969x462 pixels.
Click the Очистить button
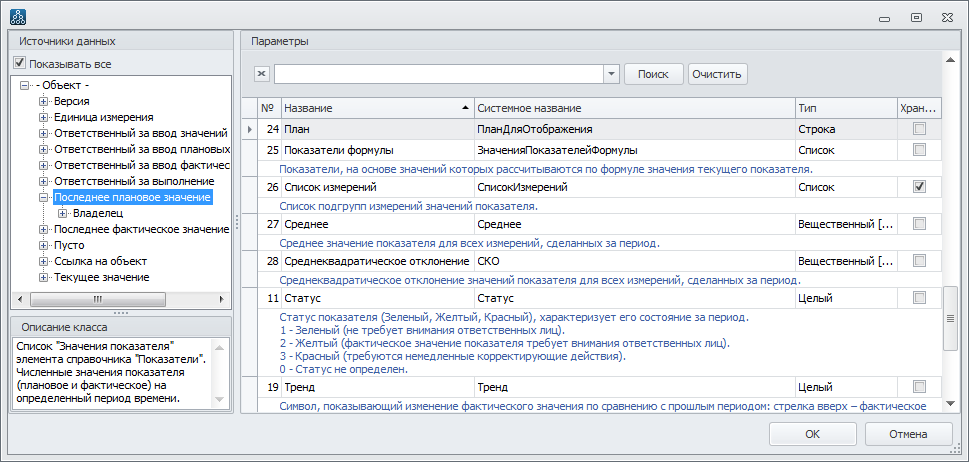(x=717, y=74)
